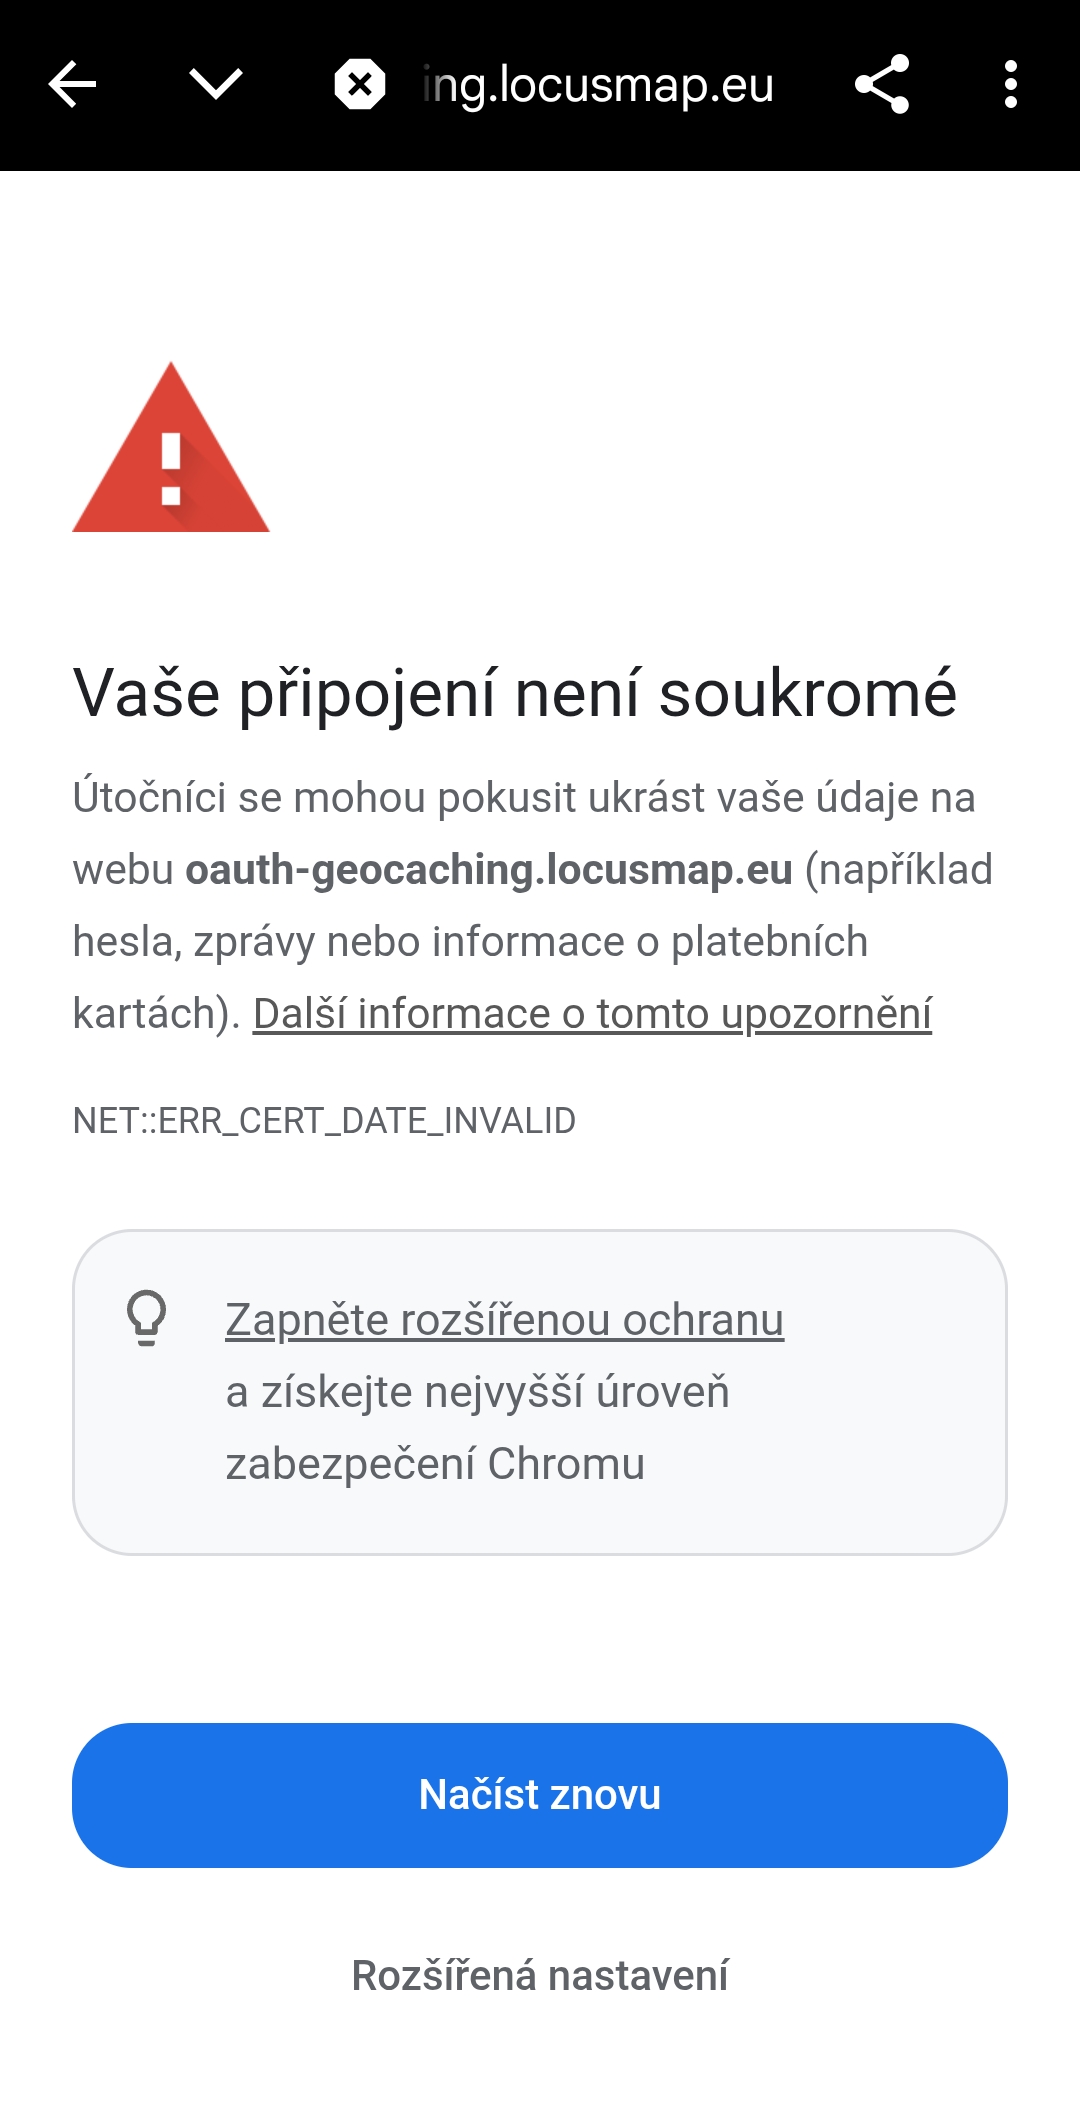Tap the not-secure connection icon

[x=360, y=85]
